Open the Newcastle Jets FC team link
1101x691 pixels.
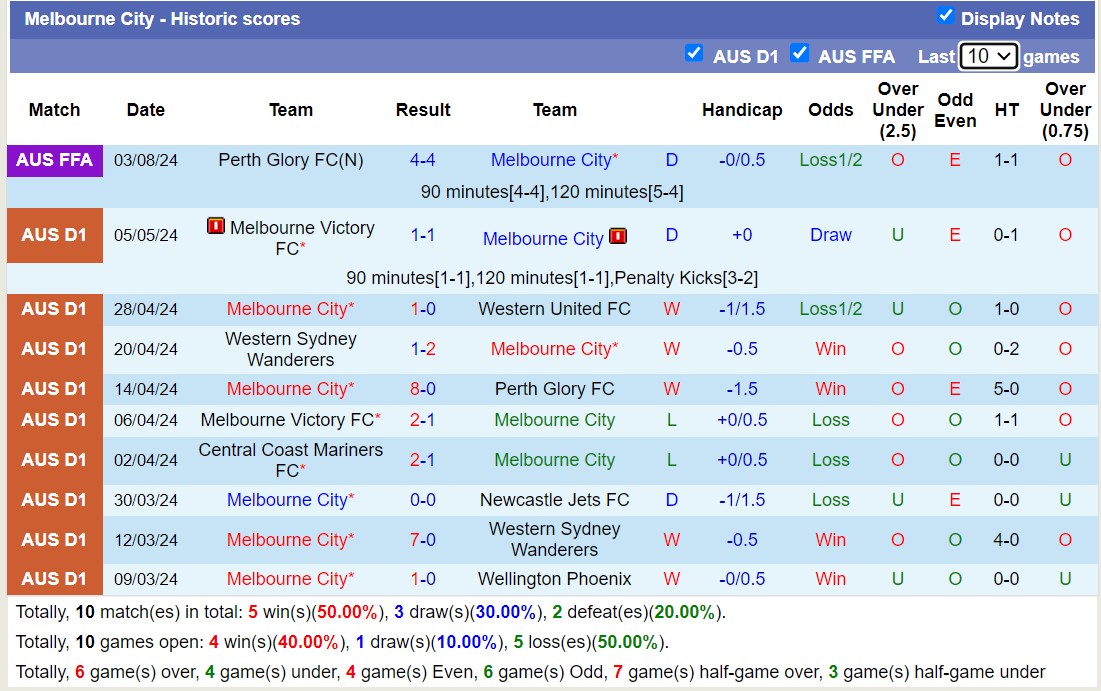[x=554, y=499]
